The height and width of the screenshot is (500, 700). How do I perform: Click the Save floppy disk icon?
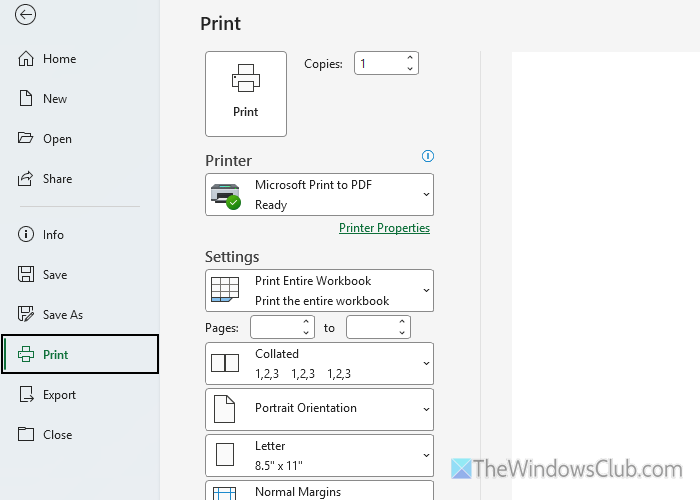[x=25, y=274]
